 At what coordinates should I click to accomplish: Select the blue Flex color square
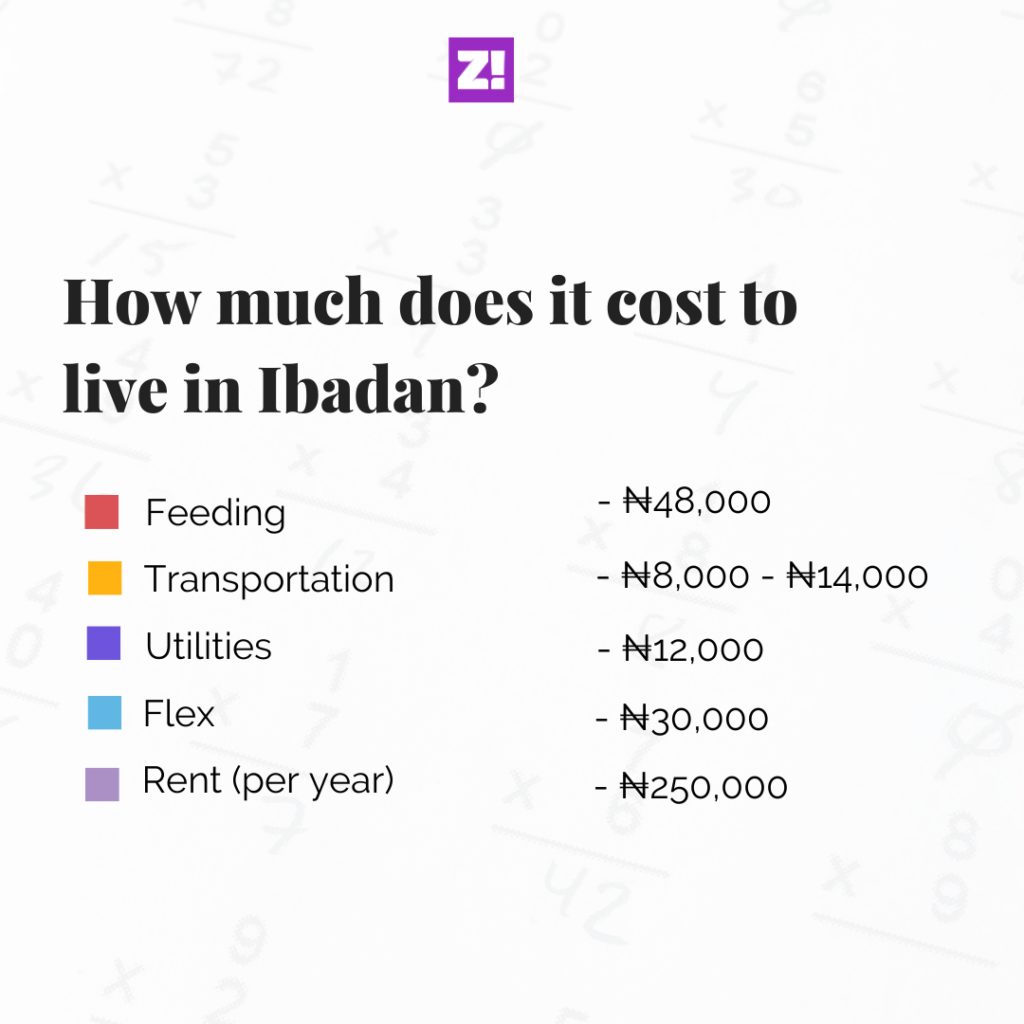pyautogui.click(x=104, y=713)
